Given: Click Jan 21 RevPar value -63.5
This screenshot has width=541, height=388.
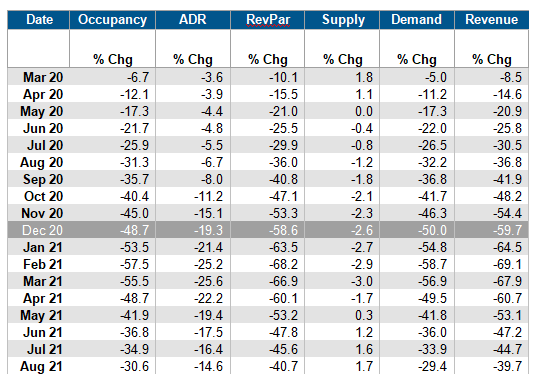Looking at the screenshot, I should 283,247.
